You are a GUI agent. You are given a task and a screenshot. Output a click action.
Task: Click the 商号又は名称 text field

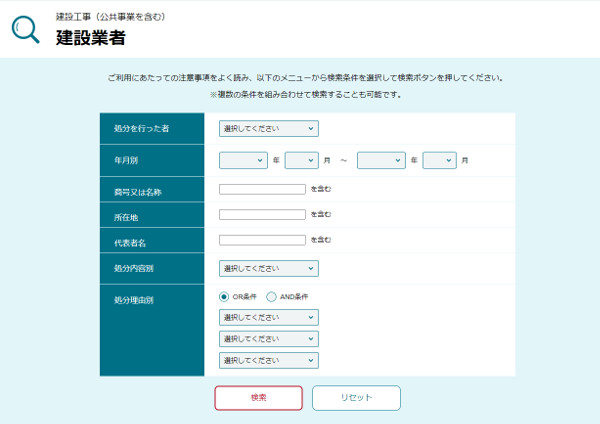click(x=262, y=189)
